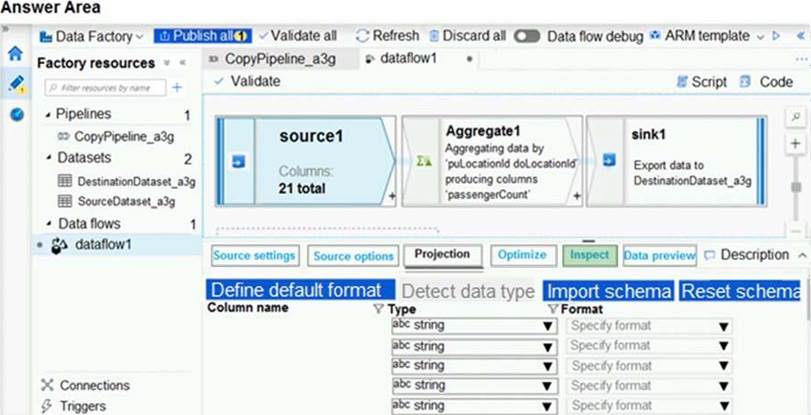Click the zoom in plus on canvas

[796, 144]
